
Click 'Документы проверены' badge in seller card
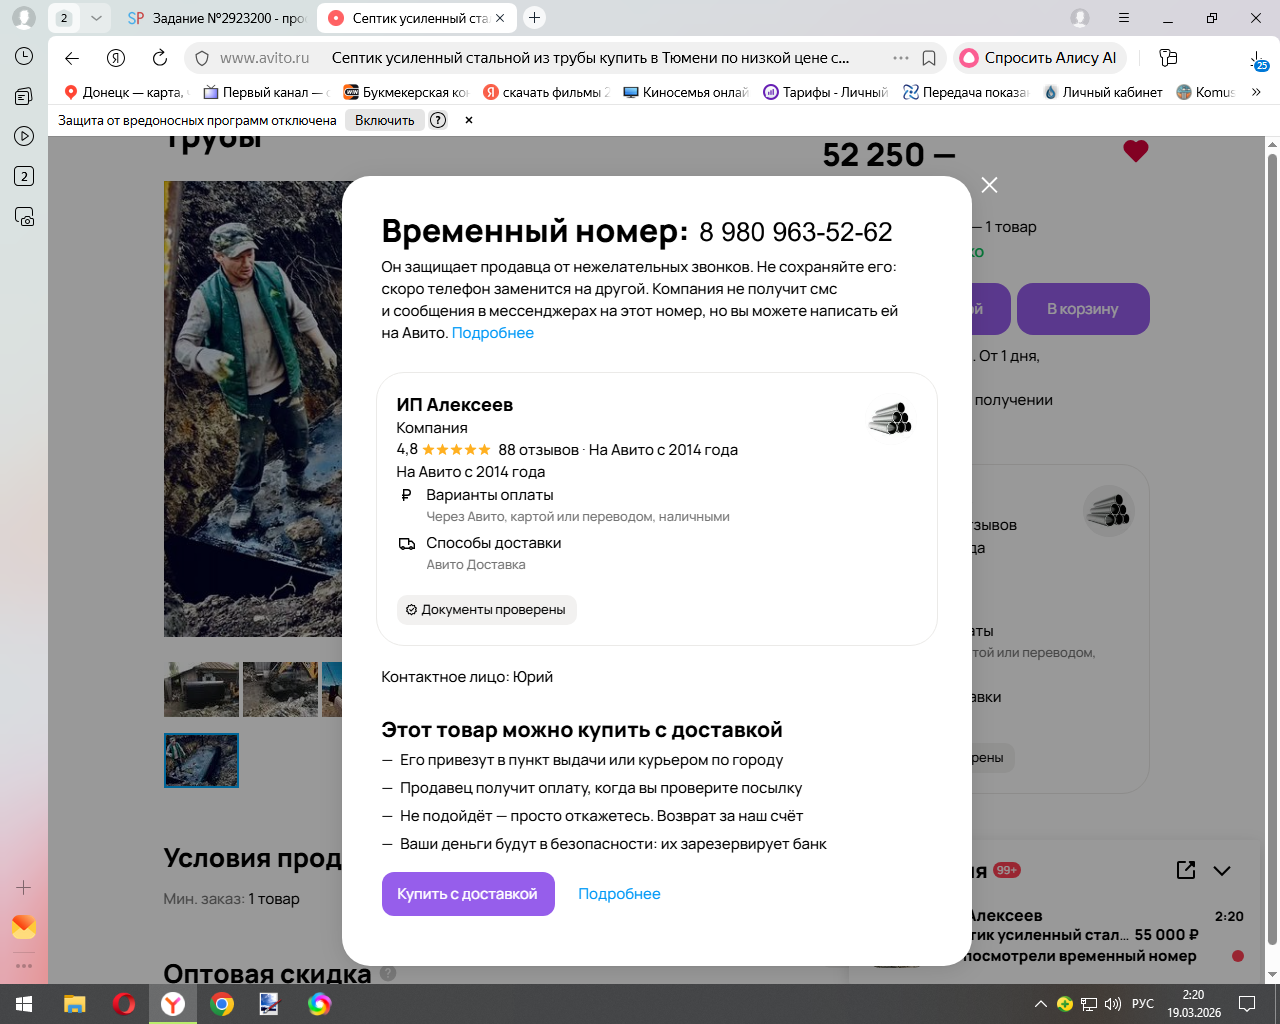(x=487, y=610)
